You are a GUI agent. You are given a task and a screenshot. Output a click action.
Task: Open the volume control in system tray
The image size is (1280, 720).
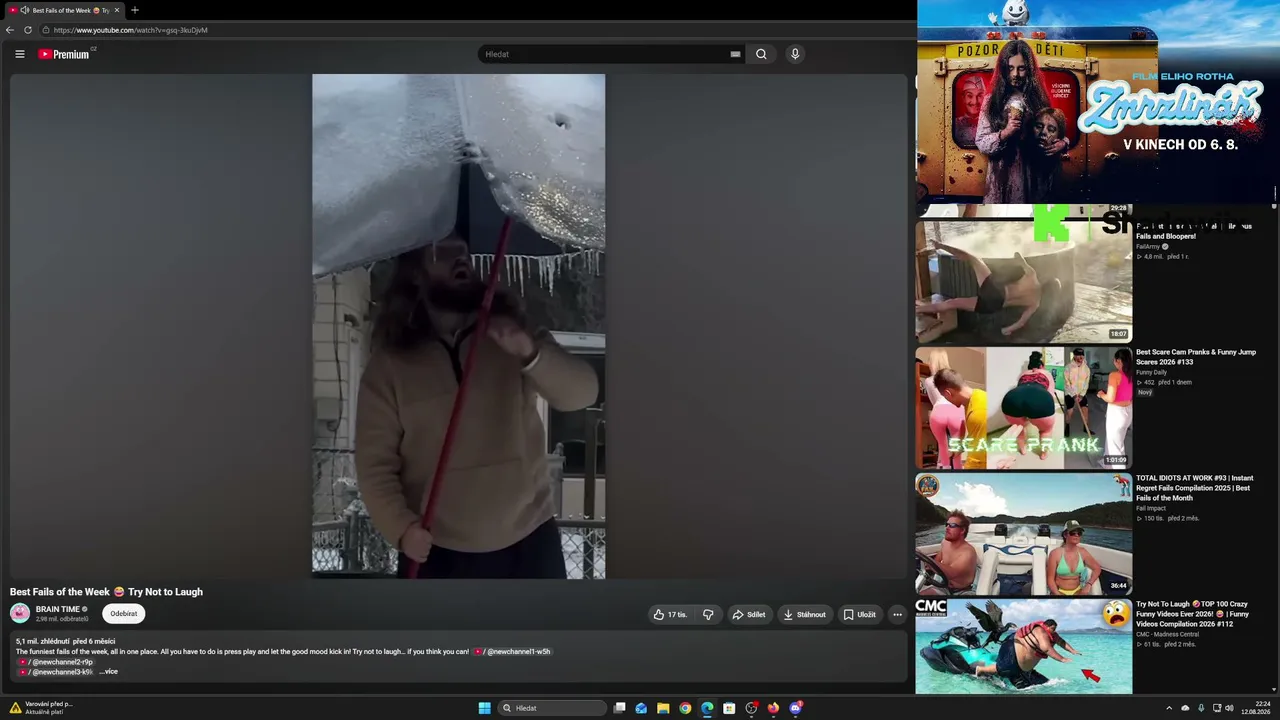pyautogui.click(x=1229, y=708)
